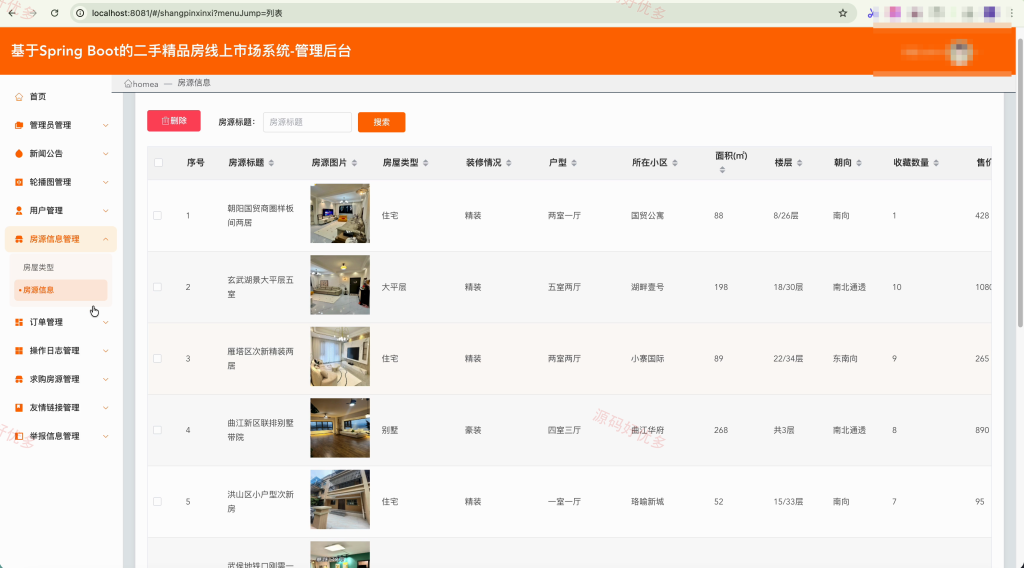Screen dimensions: 1024x568
Task: Click the 订单管理 sidebar icon
Action: pos(19,322)
